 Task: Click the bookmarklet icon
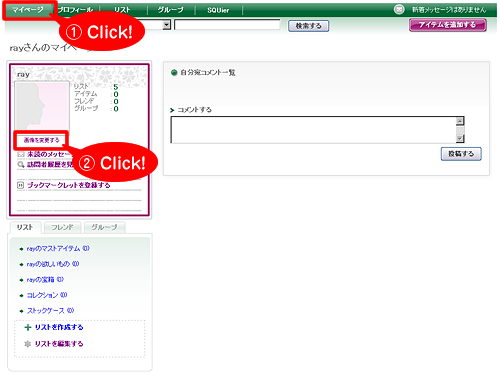tap(21, 185)
